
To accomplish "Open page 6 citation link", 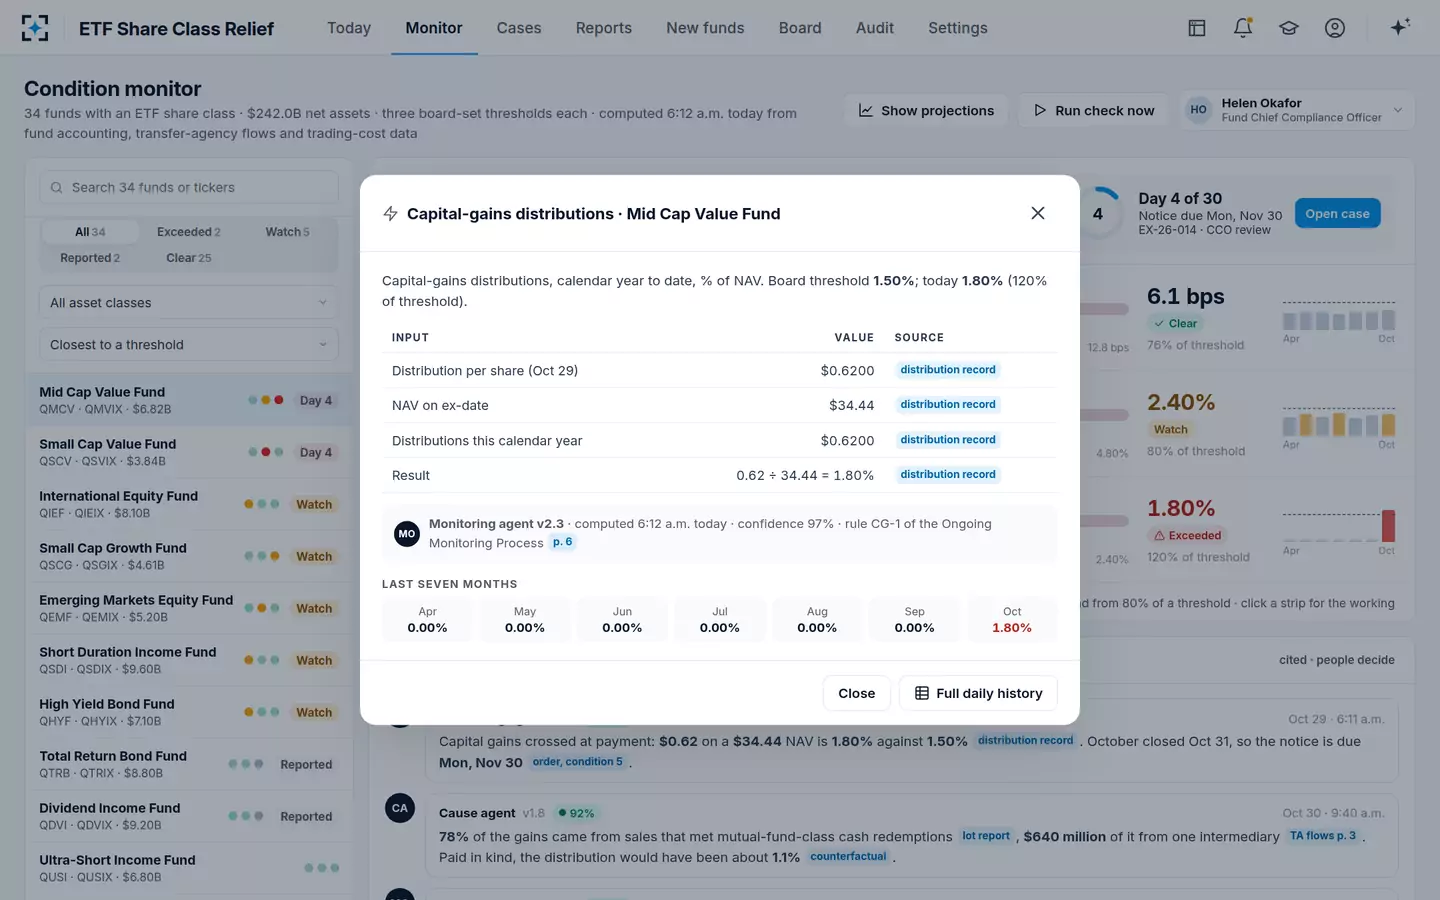I will pos(563,542).
